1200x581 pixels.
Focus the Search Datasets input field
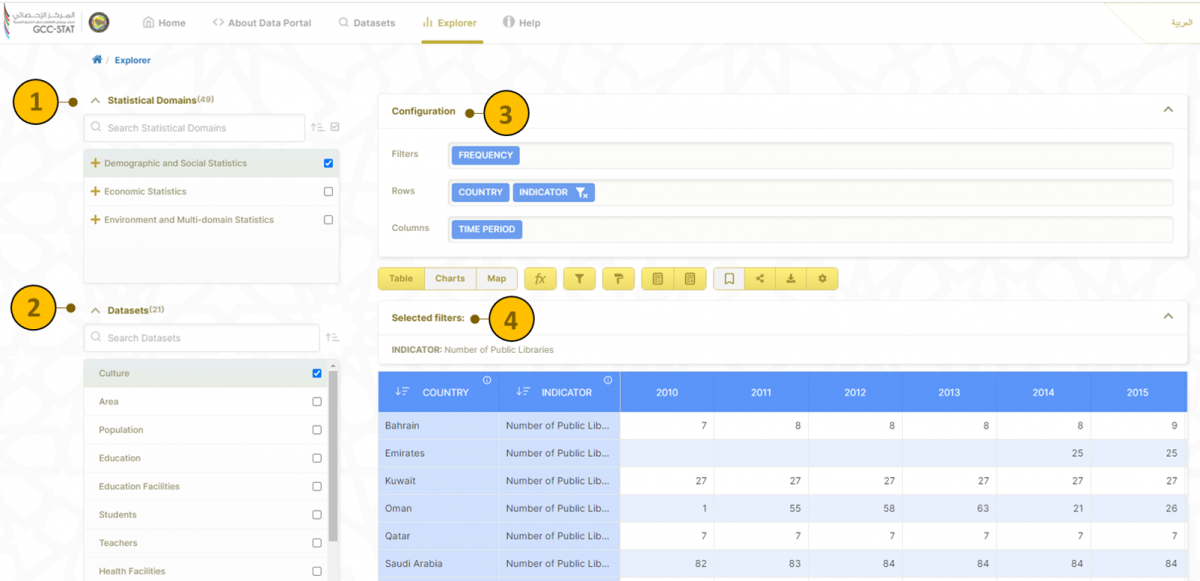click(x=200, y=338)
